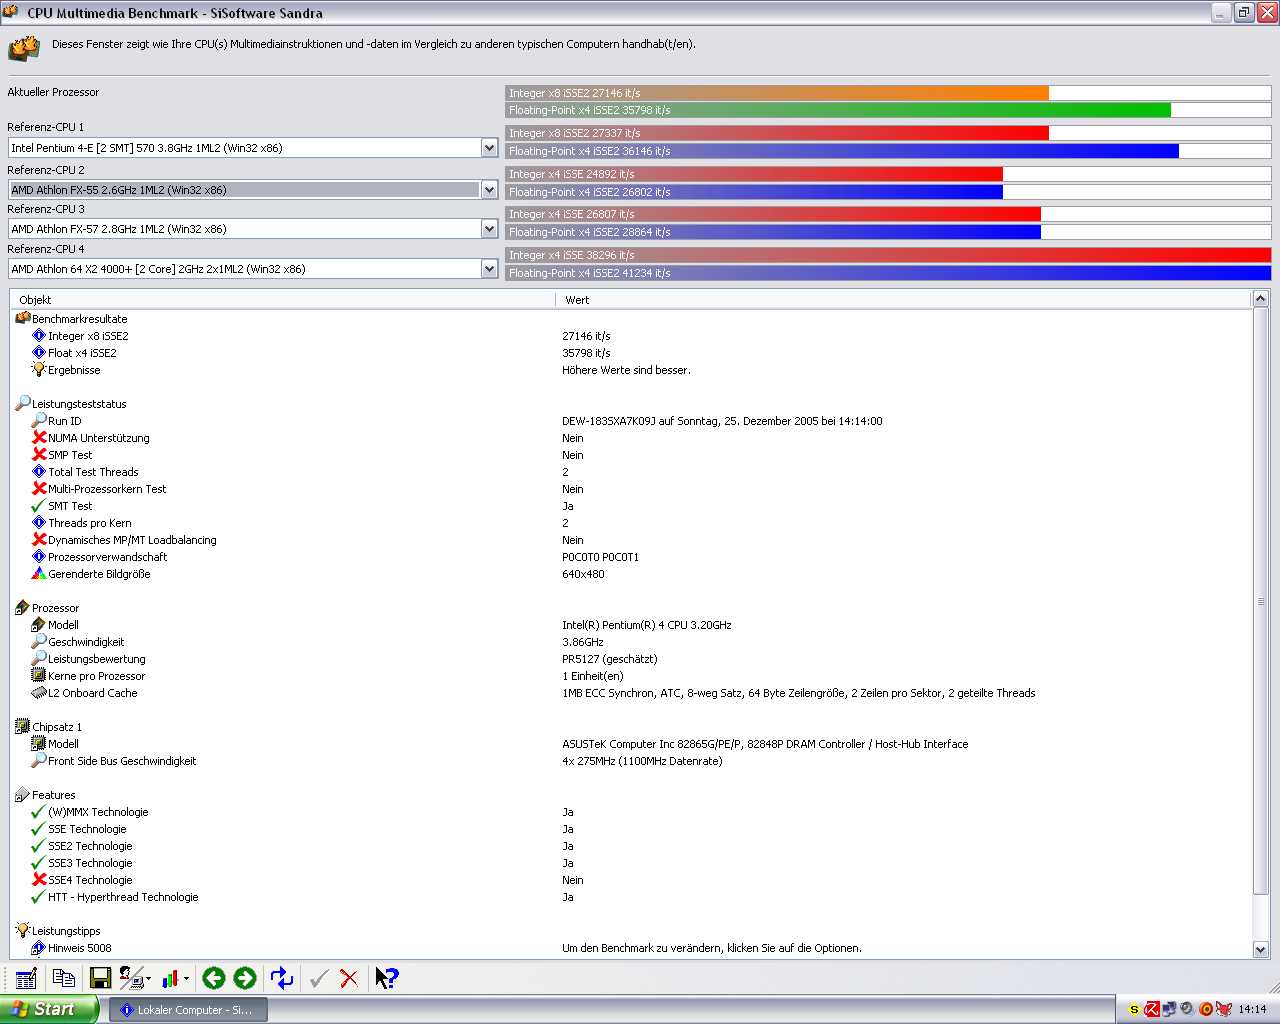Click the Leistungstipps lightbulb icon

click(23, 931)
